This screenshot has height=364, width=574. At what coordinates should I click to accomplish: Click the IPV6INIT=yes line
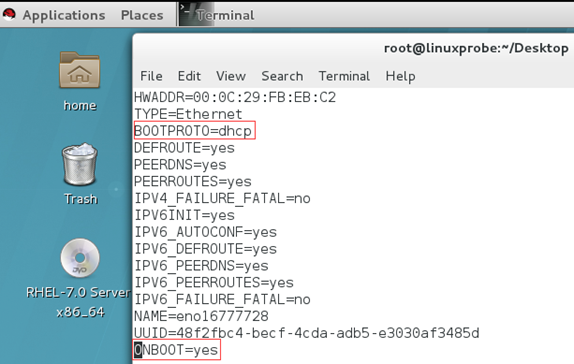coord(184,215)
